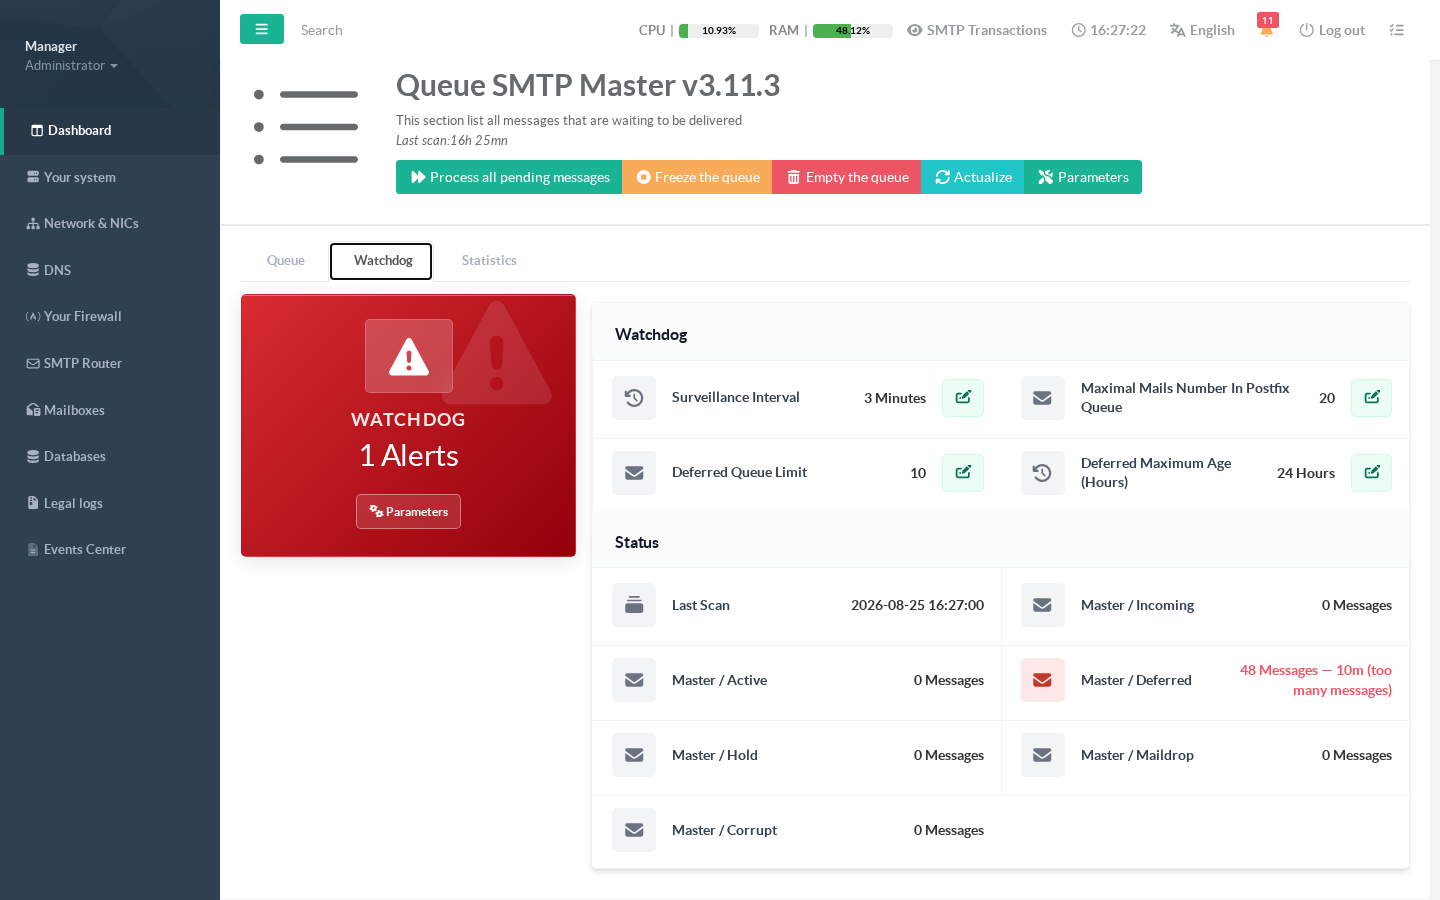1440x900 pixels.
Task: Open Events Center in the sidebar
Action: [110, 550]
